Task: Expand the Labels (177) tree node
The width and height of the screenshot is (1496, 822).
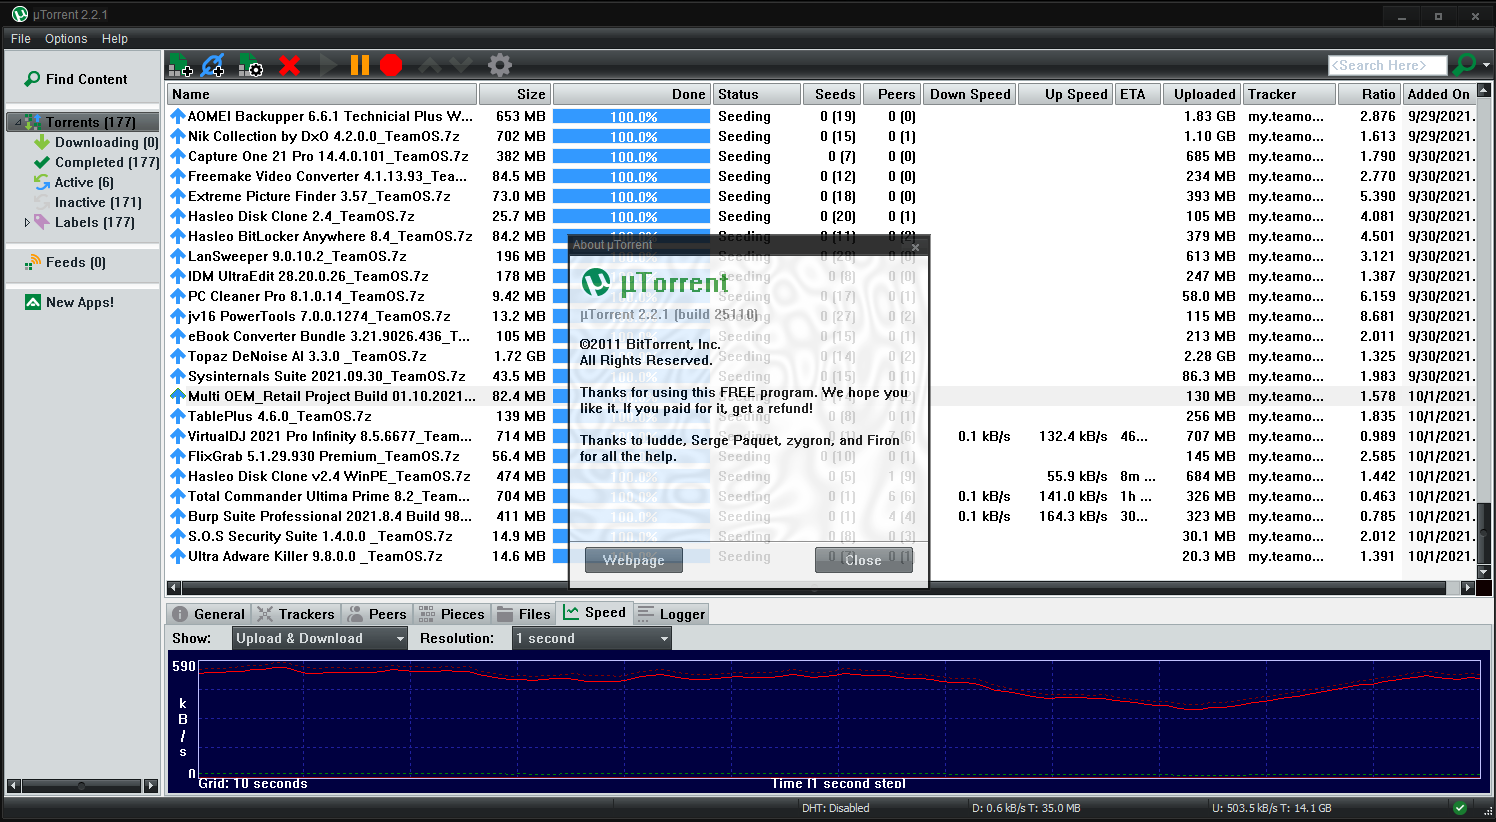Action: pos(27,222)
